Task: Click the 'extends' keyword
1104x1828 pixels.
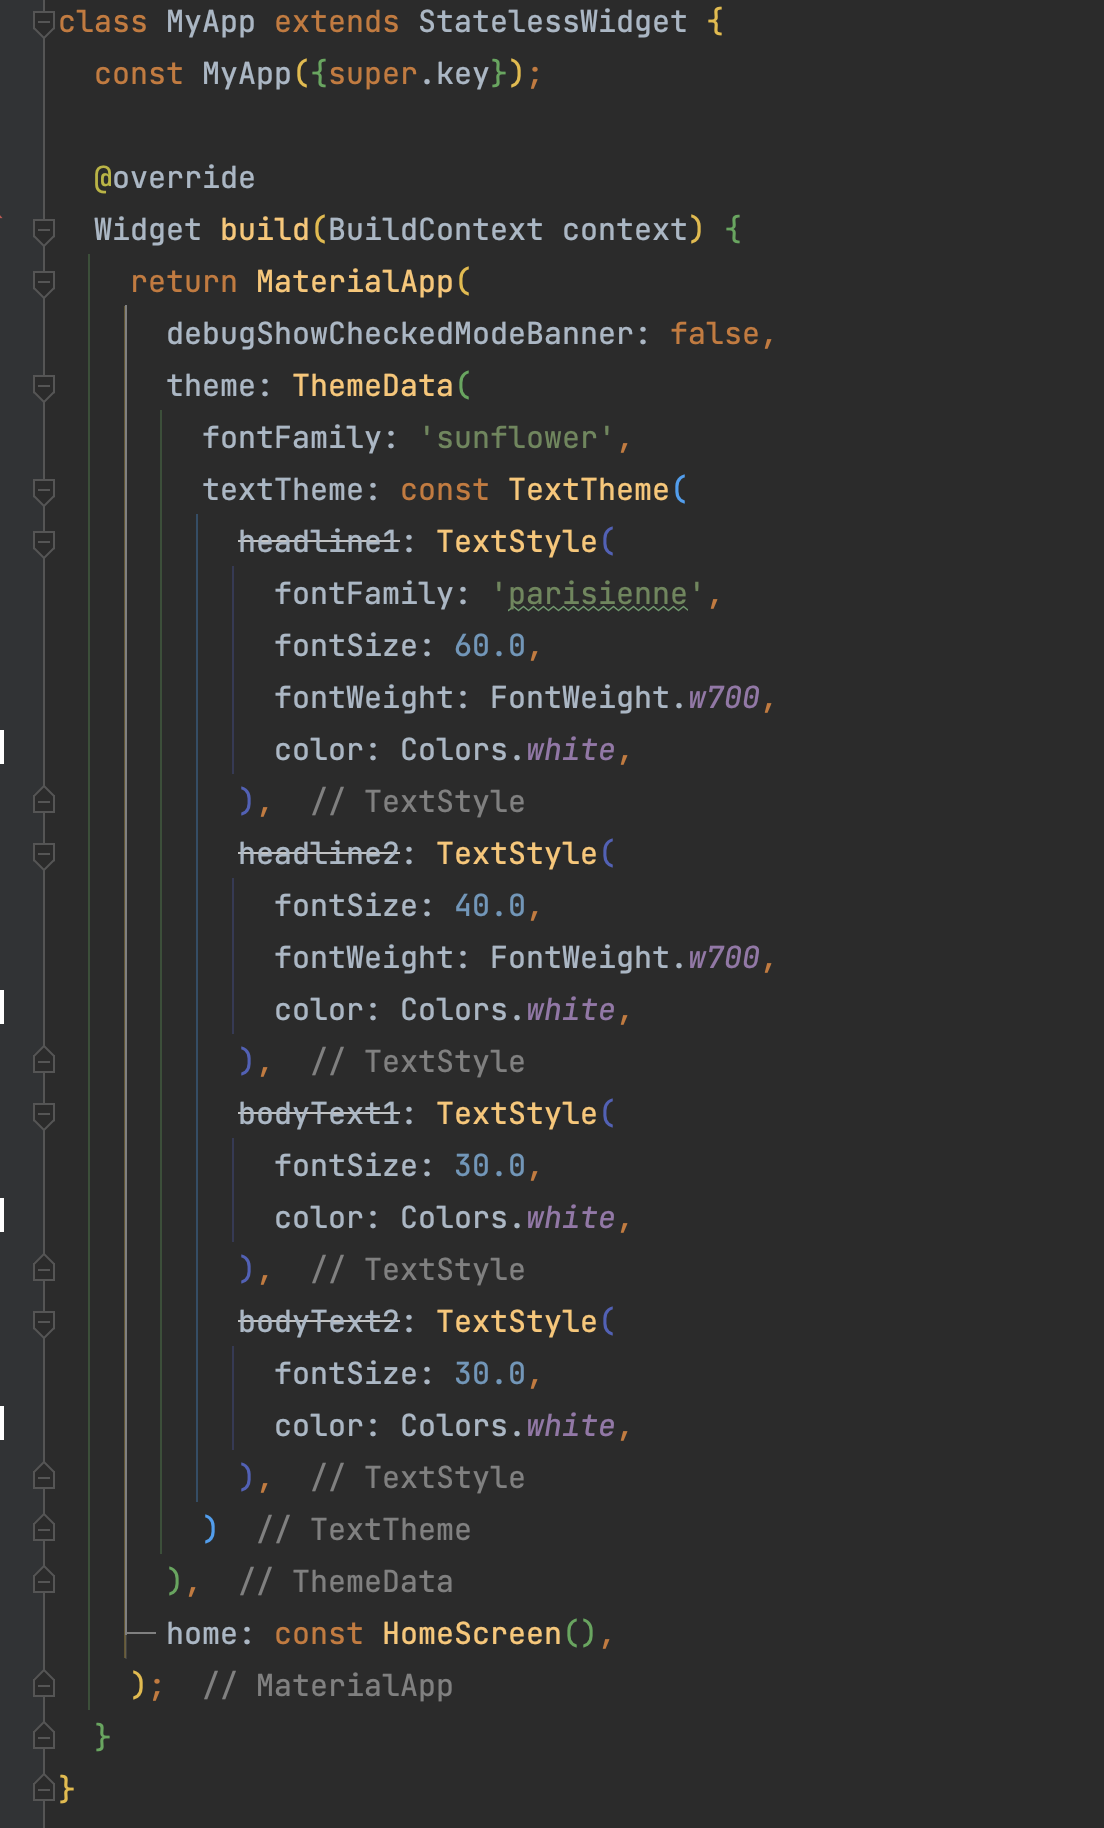Action: [x=337, y=22]
